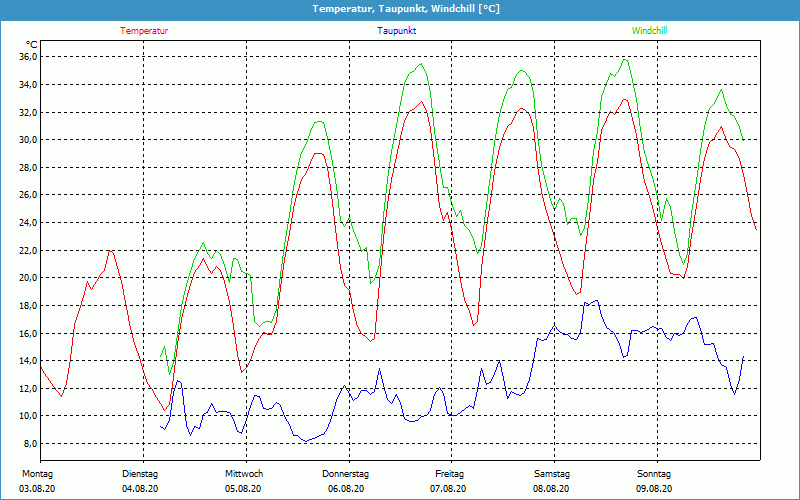The width and height of the screenshot is (800, 500).
Task: Select the Sonntag day label
Action: (x=654, y=474)
